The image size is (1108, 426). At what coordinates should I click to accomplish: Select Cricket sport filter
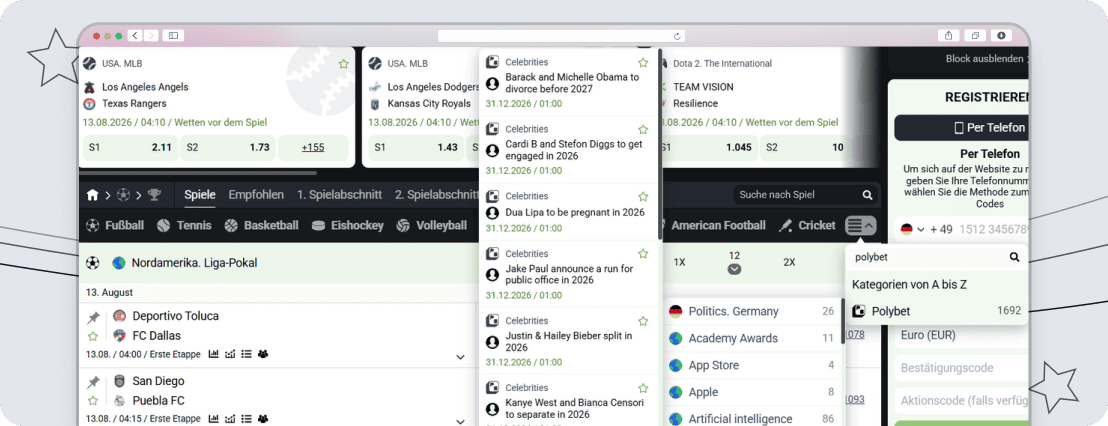click(x=807, y=225)
